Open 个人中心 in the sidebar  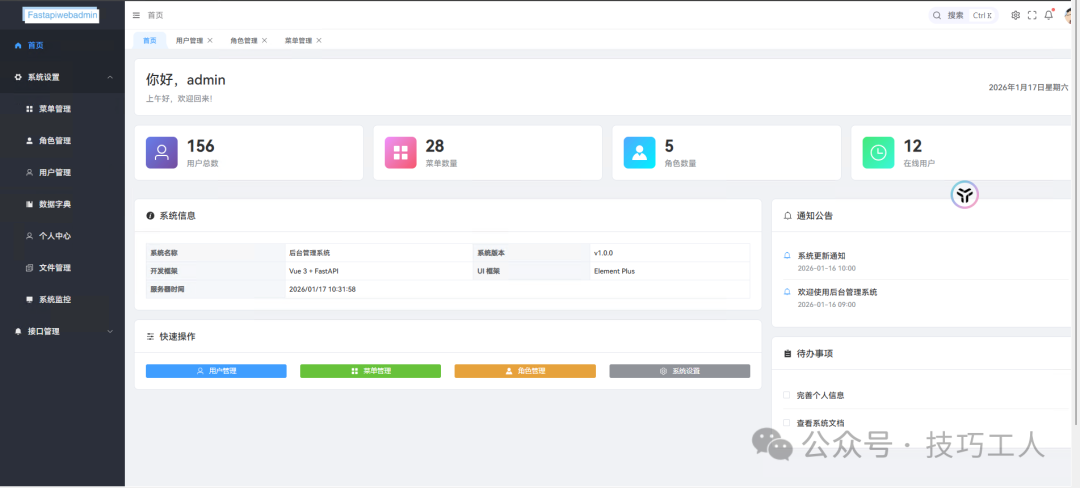[62, 236]
